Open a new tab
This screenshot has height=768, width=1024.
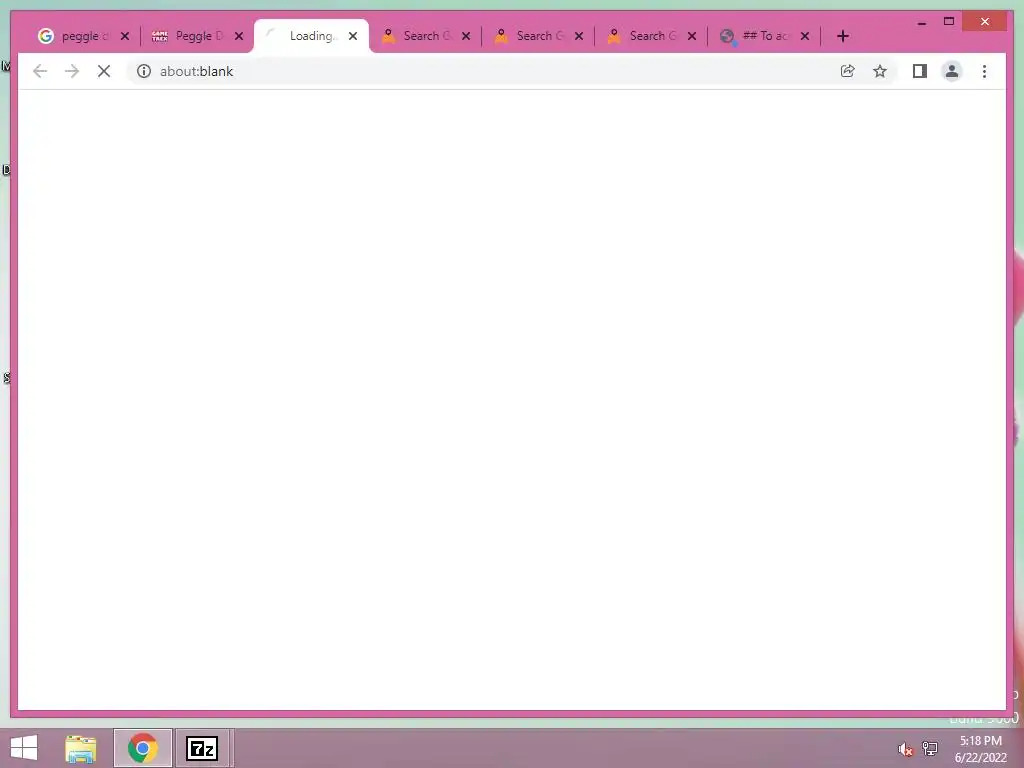[842, 36]
